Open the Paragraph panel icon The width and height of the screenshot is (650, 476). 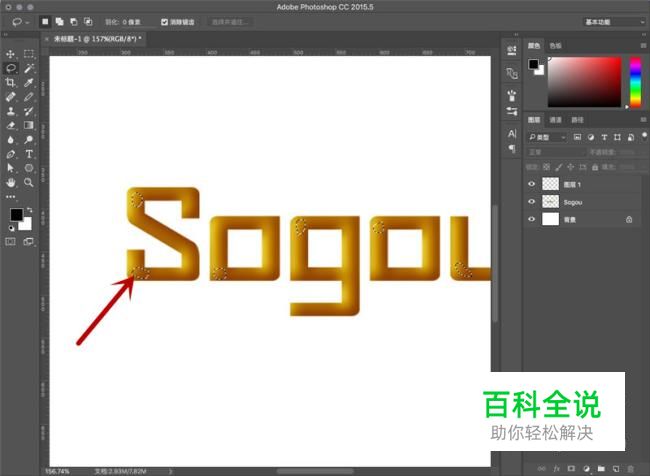coord(512,148)
